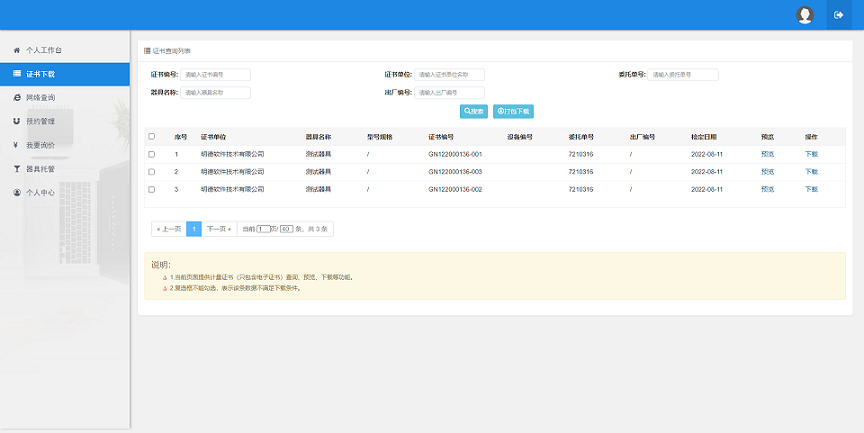Open 个人中心 in the sidebar
The image size is (864, 433).
click(x=43, y=193)
